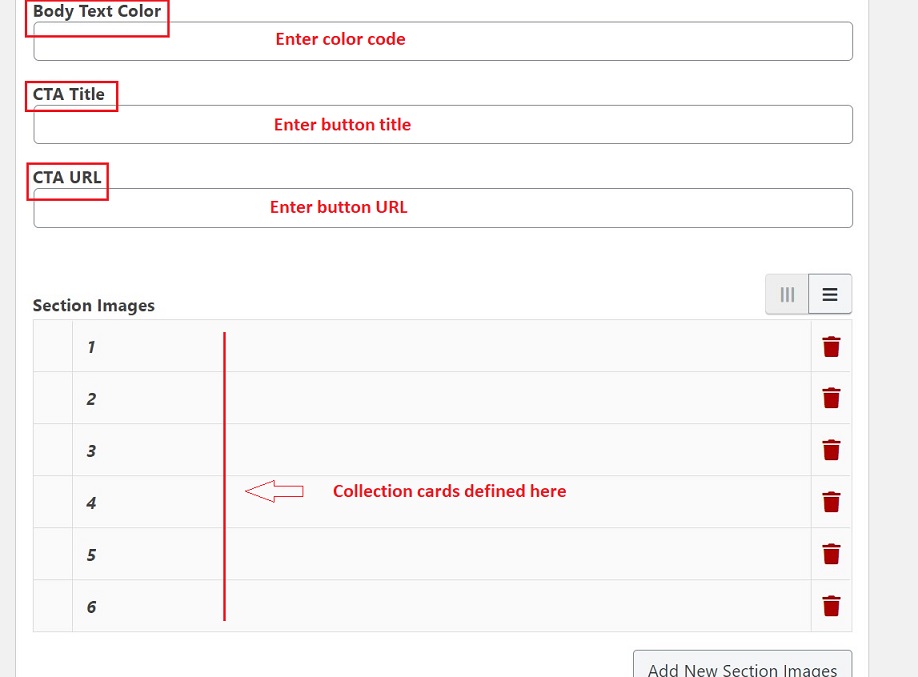Click into the CTA Title text field
This screenshot has width=918, height=677.
(442, 125)
